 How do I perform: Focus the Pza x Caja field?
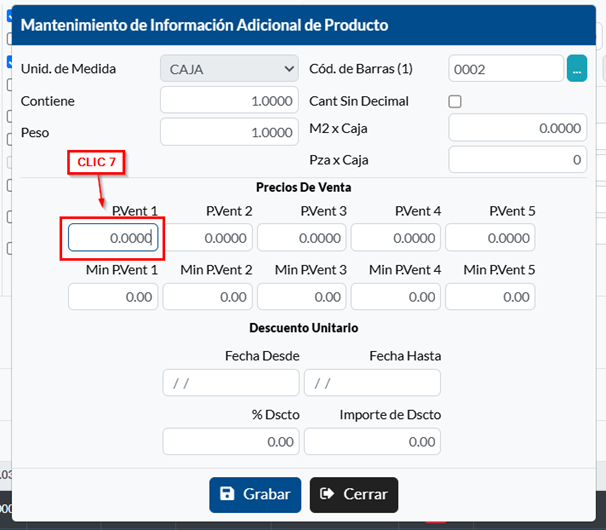[518, 160]
